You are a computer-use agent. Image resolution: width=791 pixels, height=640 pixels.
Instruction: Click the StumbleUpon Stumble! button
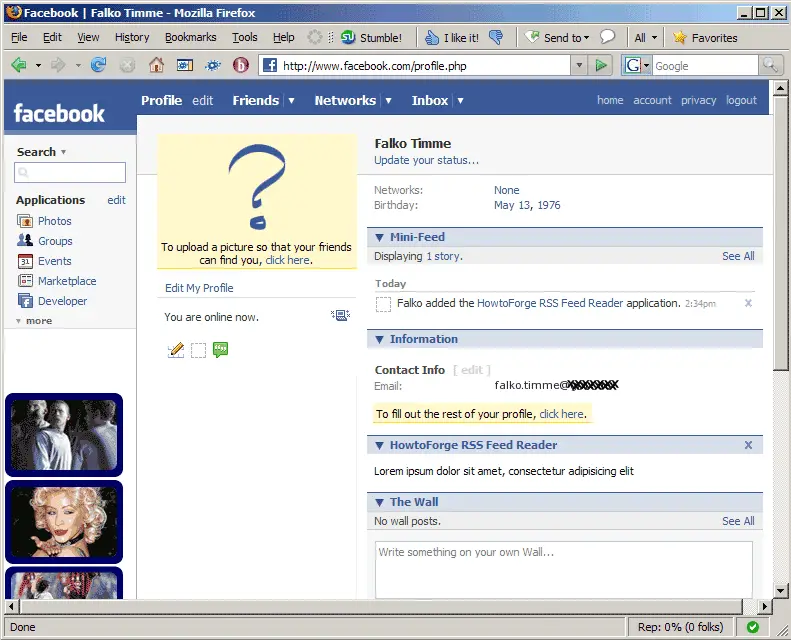[371, 37]
